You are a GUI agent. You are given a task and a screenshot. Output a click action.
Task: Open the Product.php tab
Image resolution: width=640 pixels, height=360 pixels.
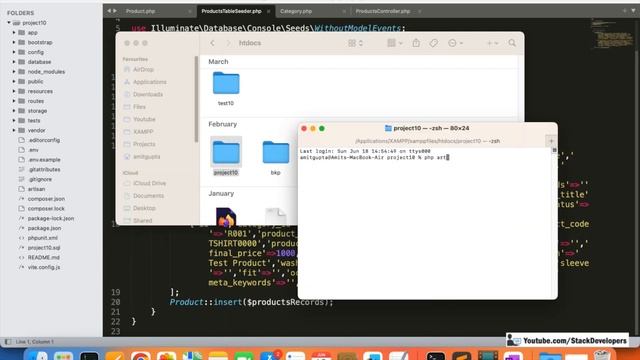(x=140, y=11)
